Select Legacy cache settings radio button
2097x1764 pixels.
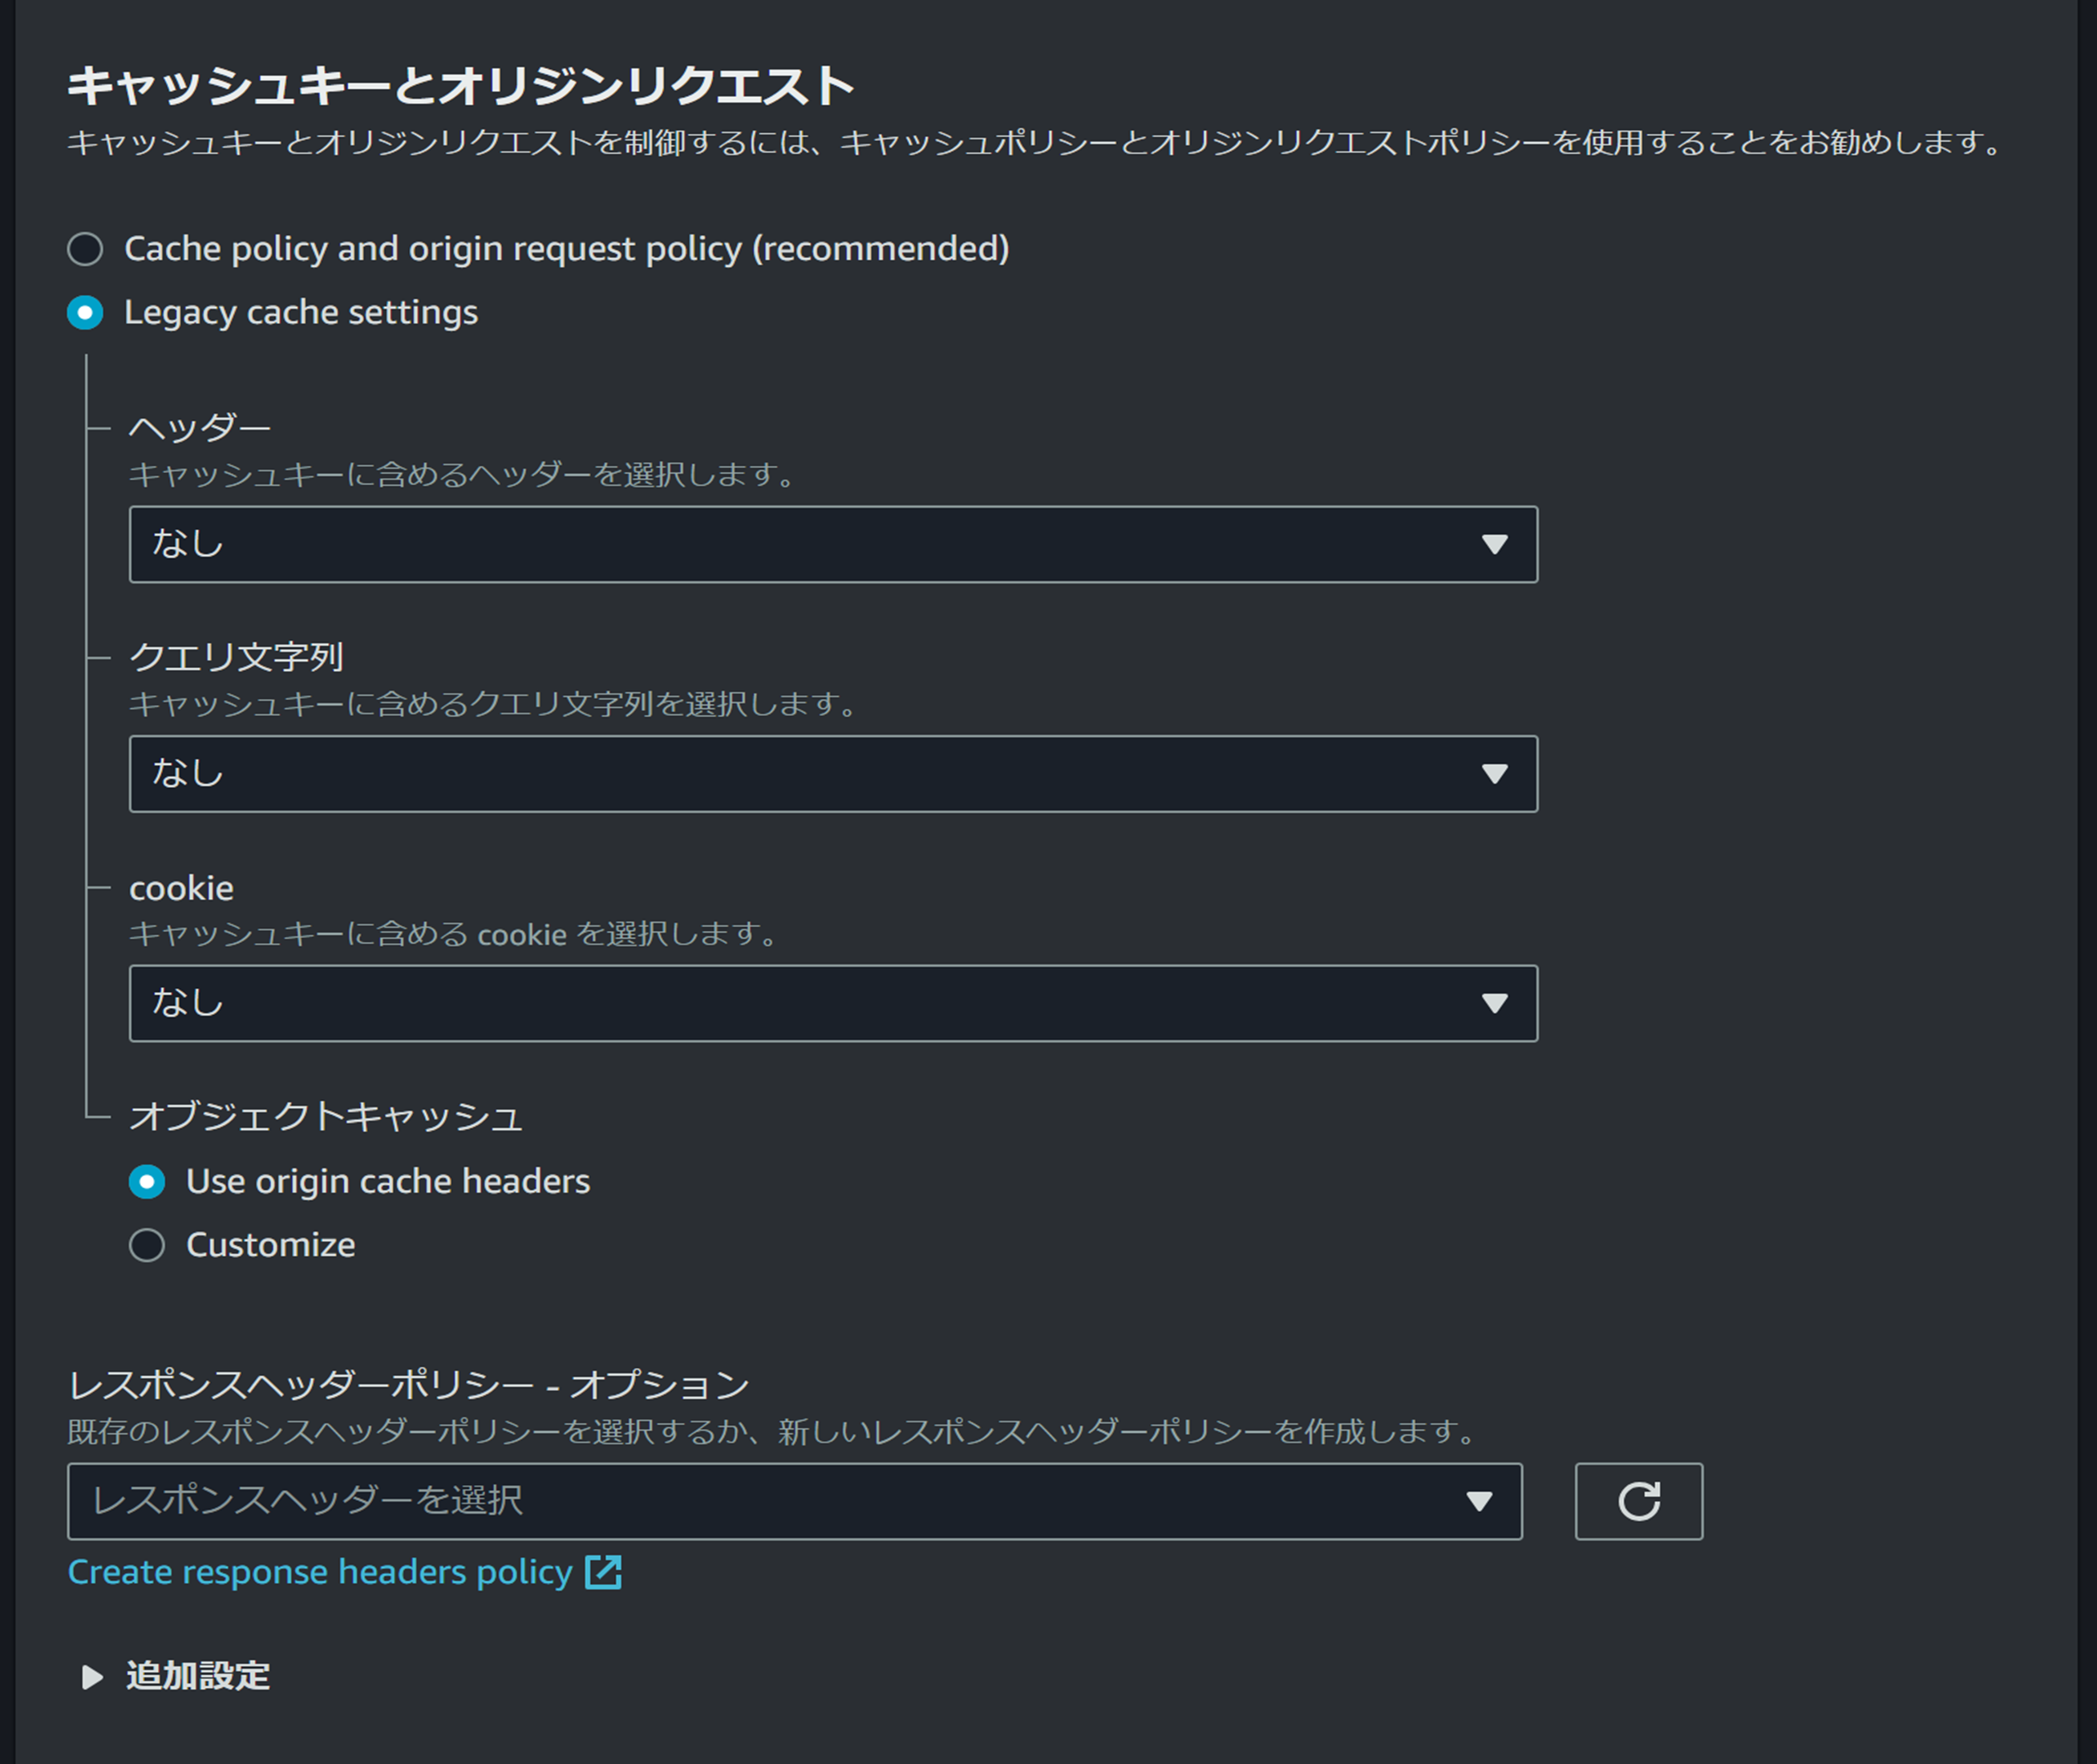tap(85, 313)
